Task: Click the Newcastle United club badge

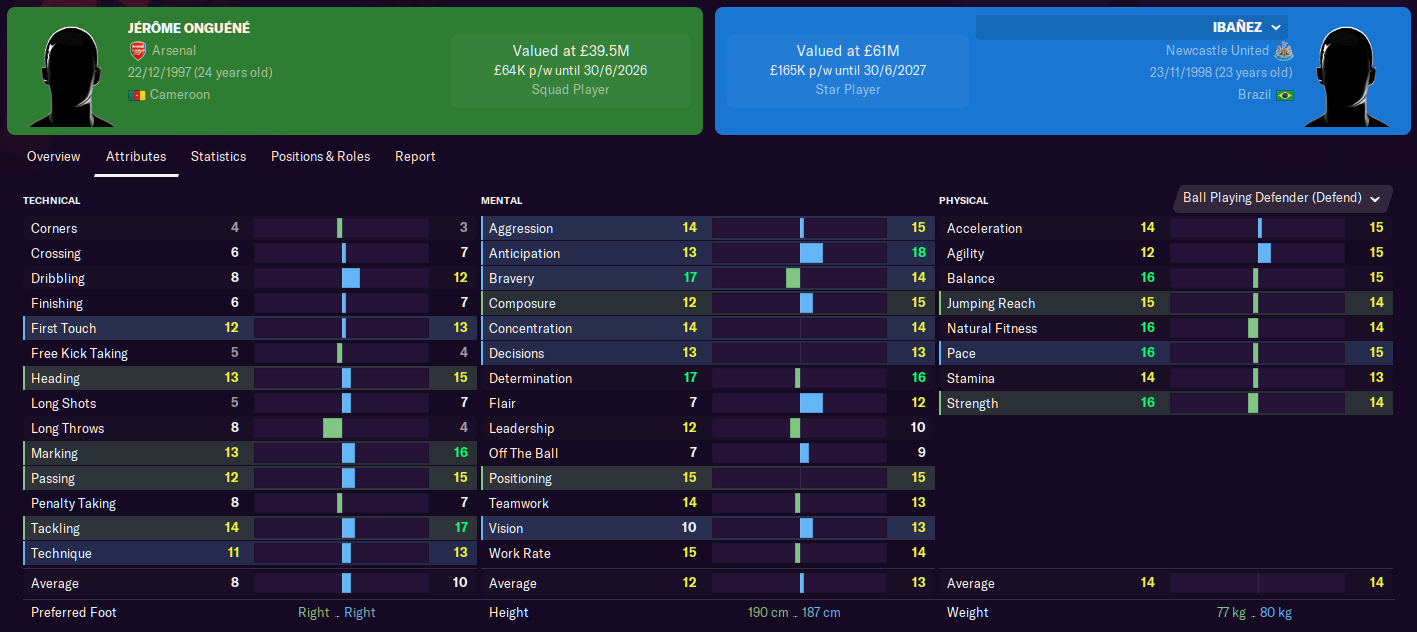Action: 1283,50
